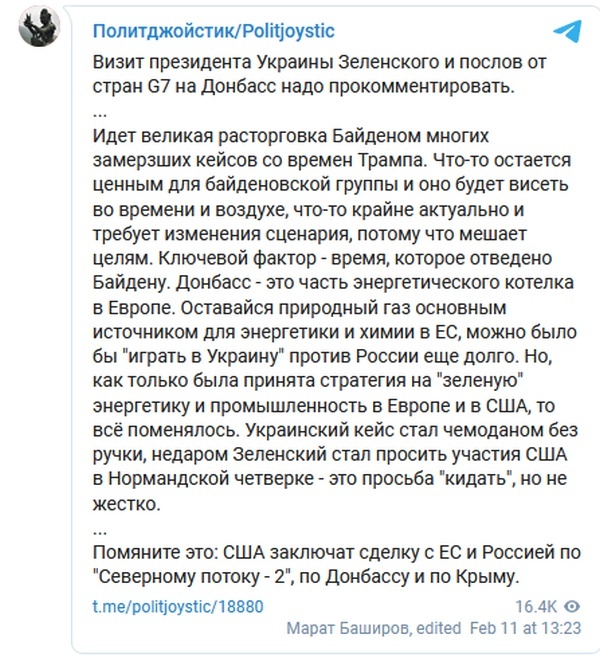Click the 'edited' label

439,628
